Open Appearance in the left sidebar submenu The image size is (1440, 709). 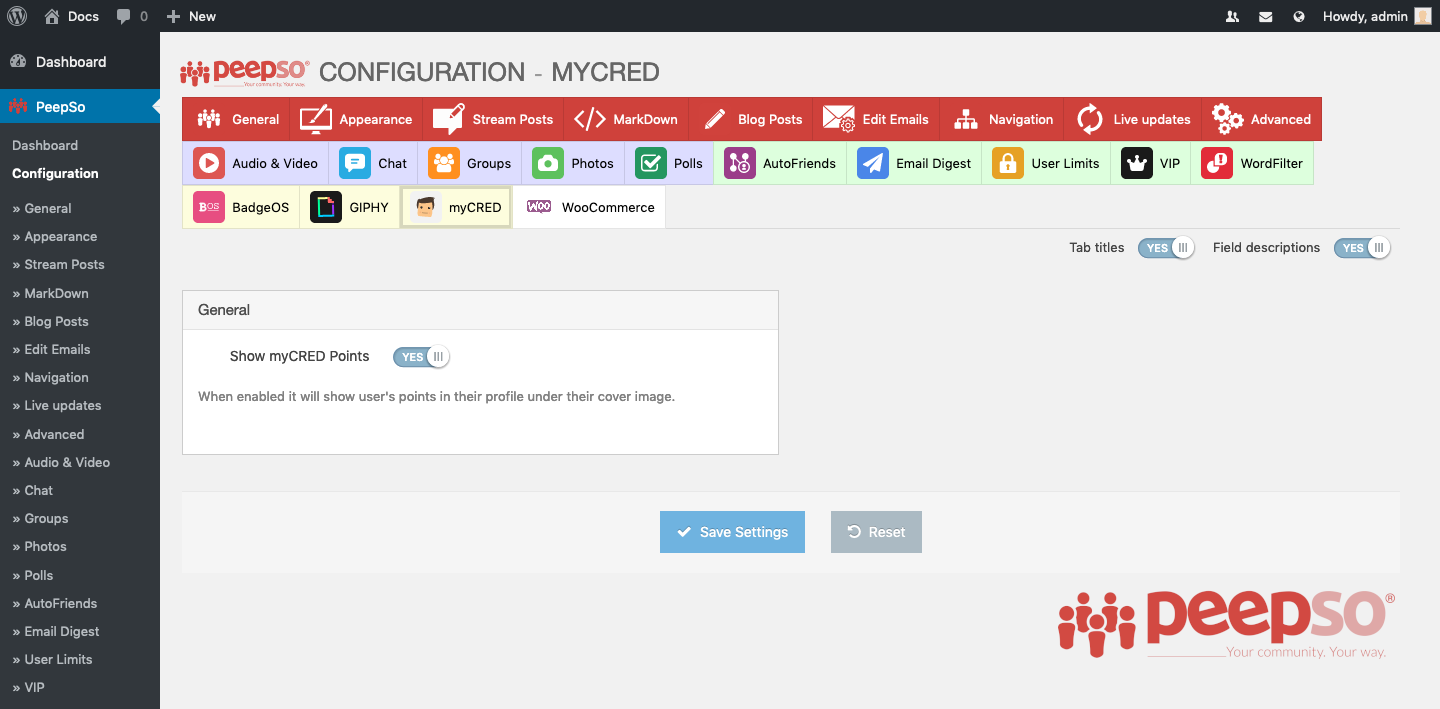coord(55,236)
